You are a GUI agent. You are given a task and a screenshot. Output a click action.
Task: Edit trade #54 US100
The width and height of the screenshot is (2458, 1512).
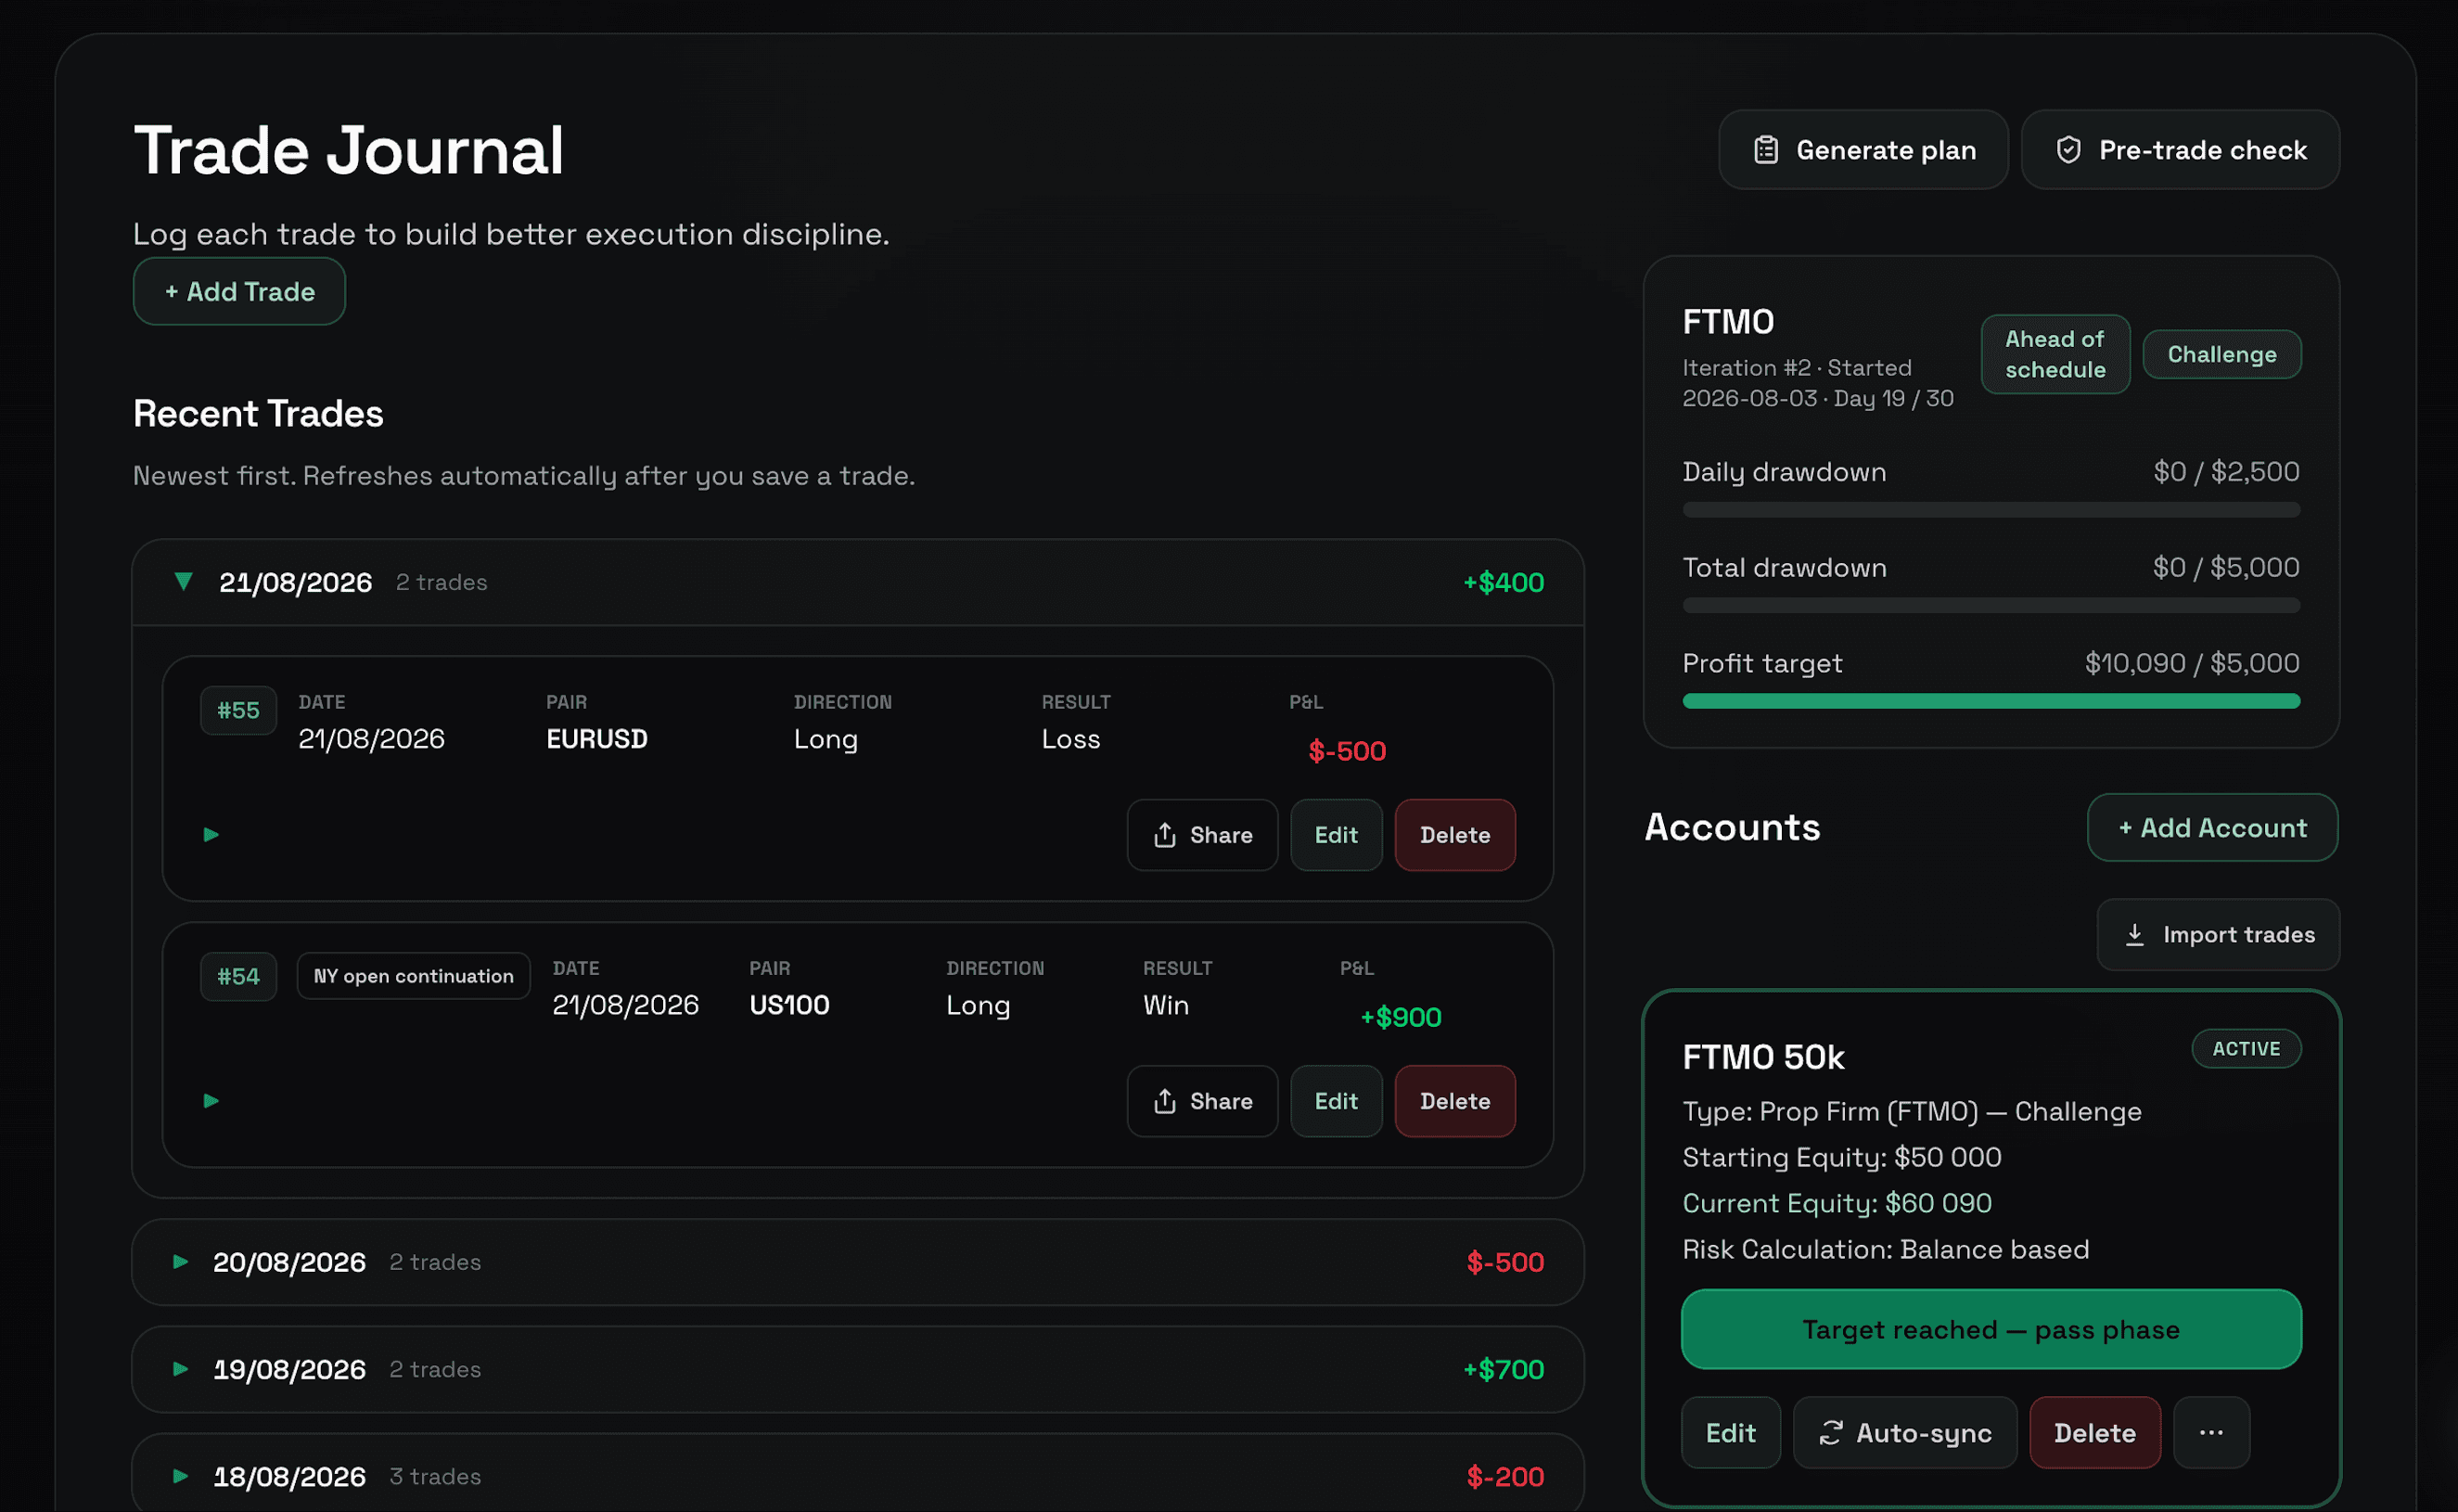(x=1336, y=1101)
